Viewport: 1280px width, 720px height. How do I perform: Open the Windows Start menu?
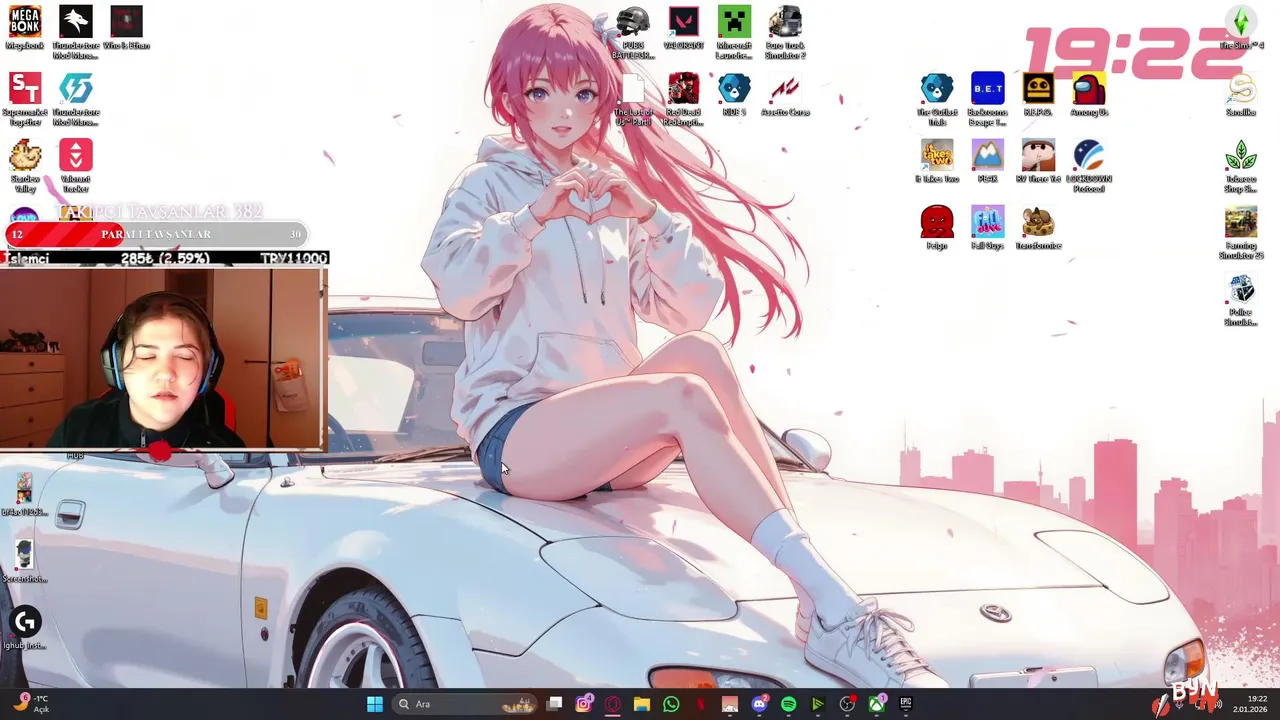click(374, 704)
